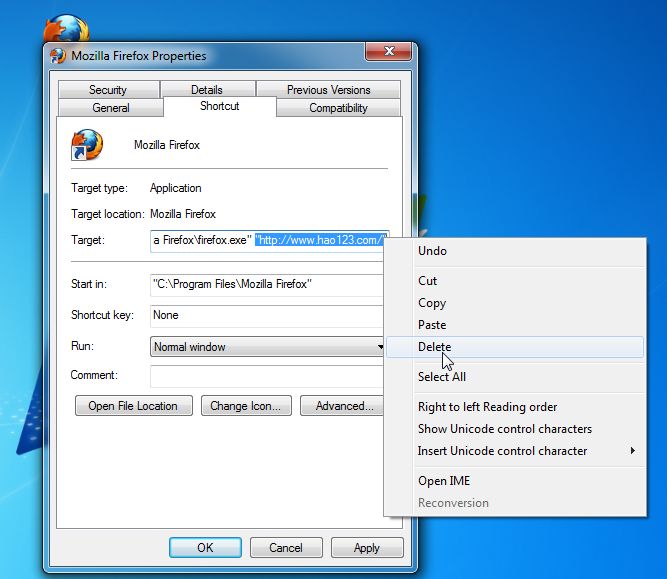Open the Firefox desktop icon behind the dialog

click(67, 28)
